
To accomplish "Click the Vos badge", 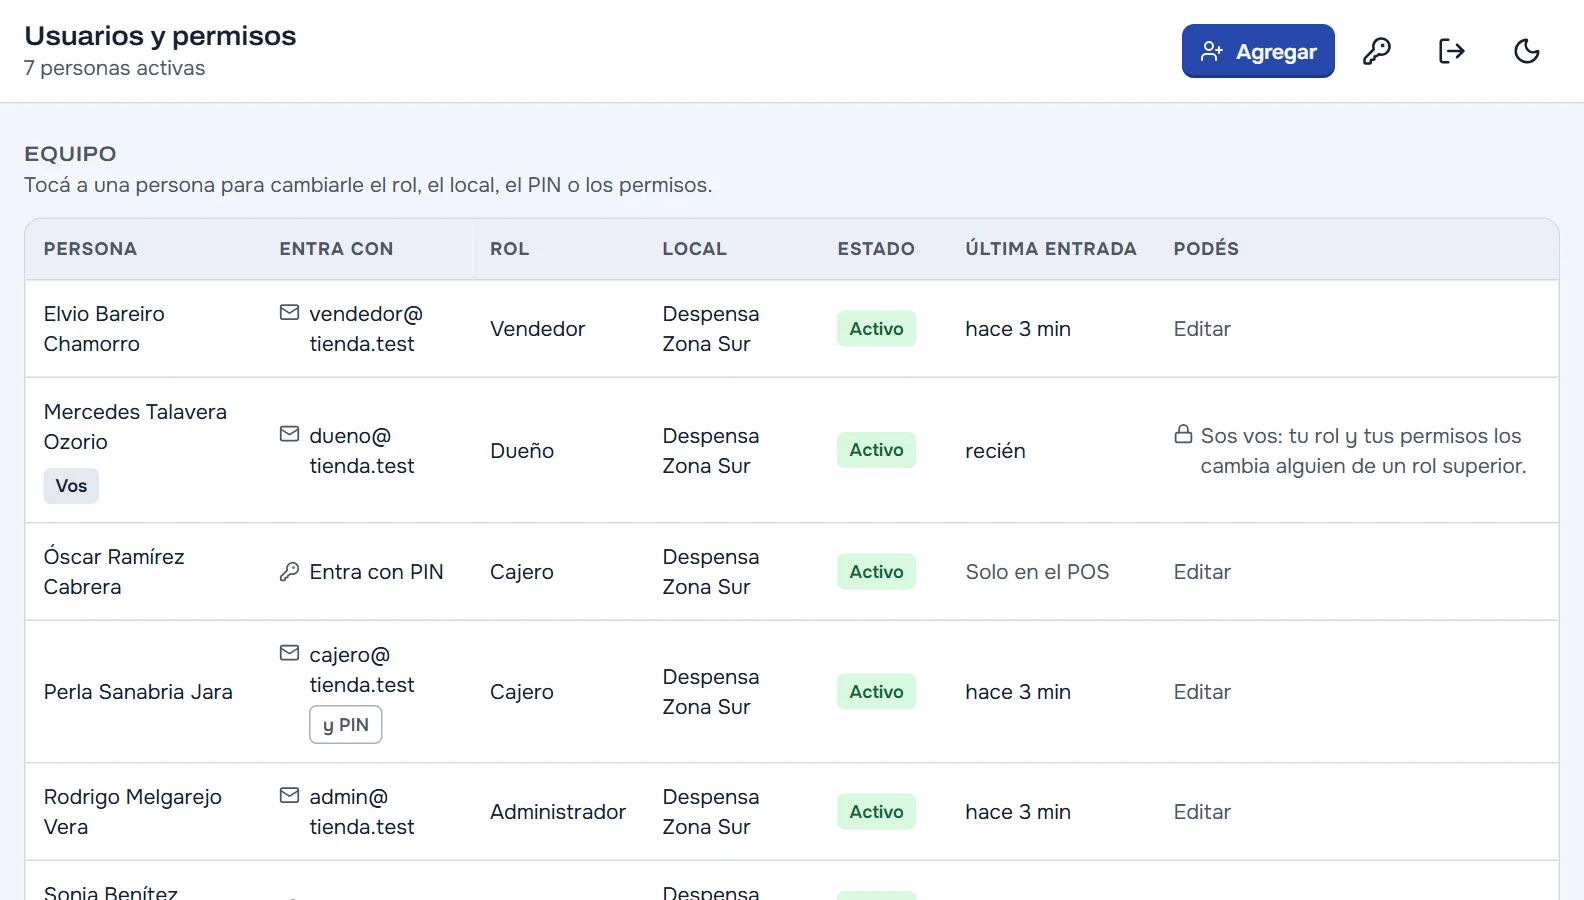I will point(71,486).
